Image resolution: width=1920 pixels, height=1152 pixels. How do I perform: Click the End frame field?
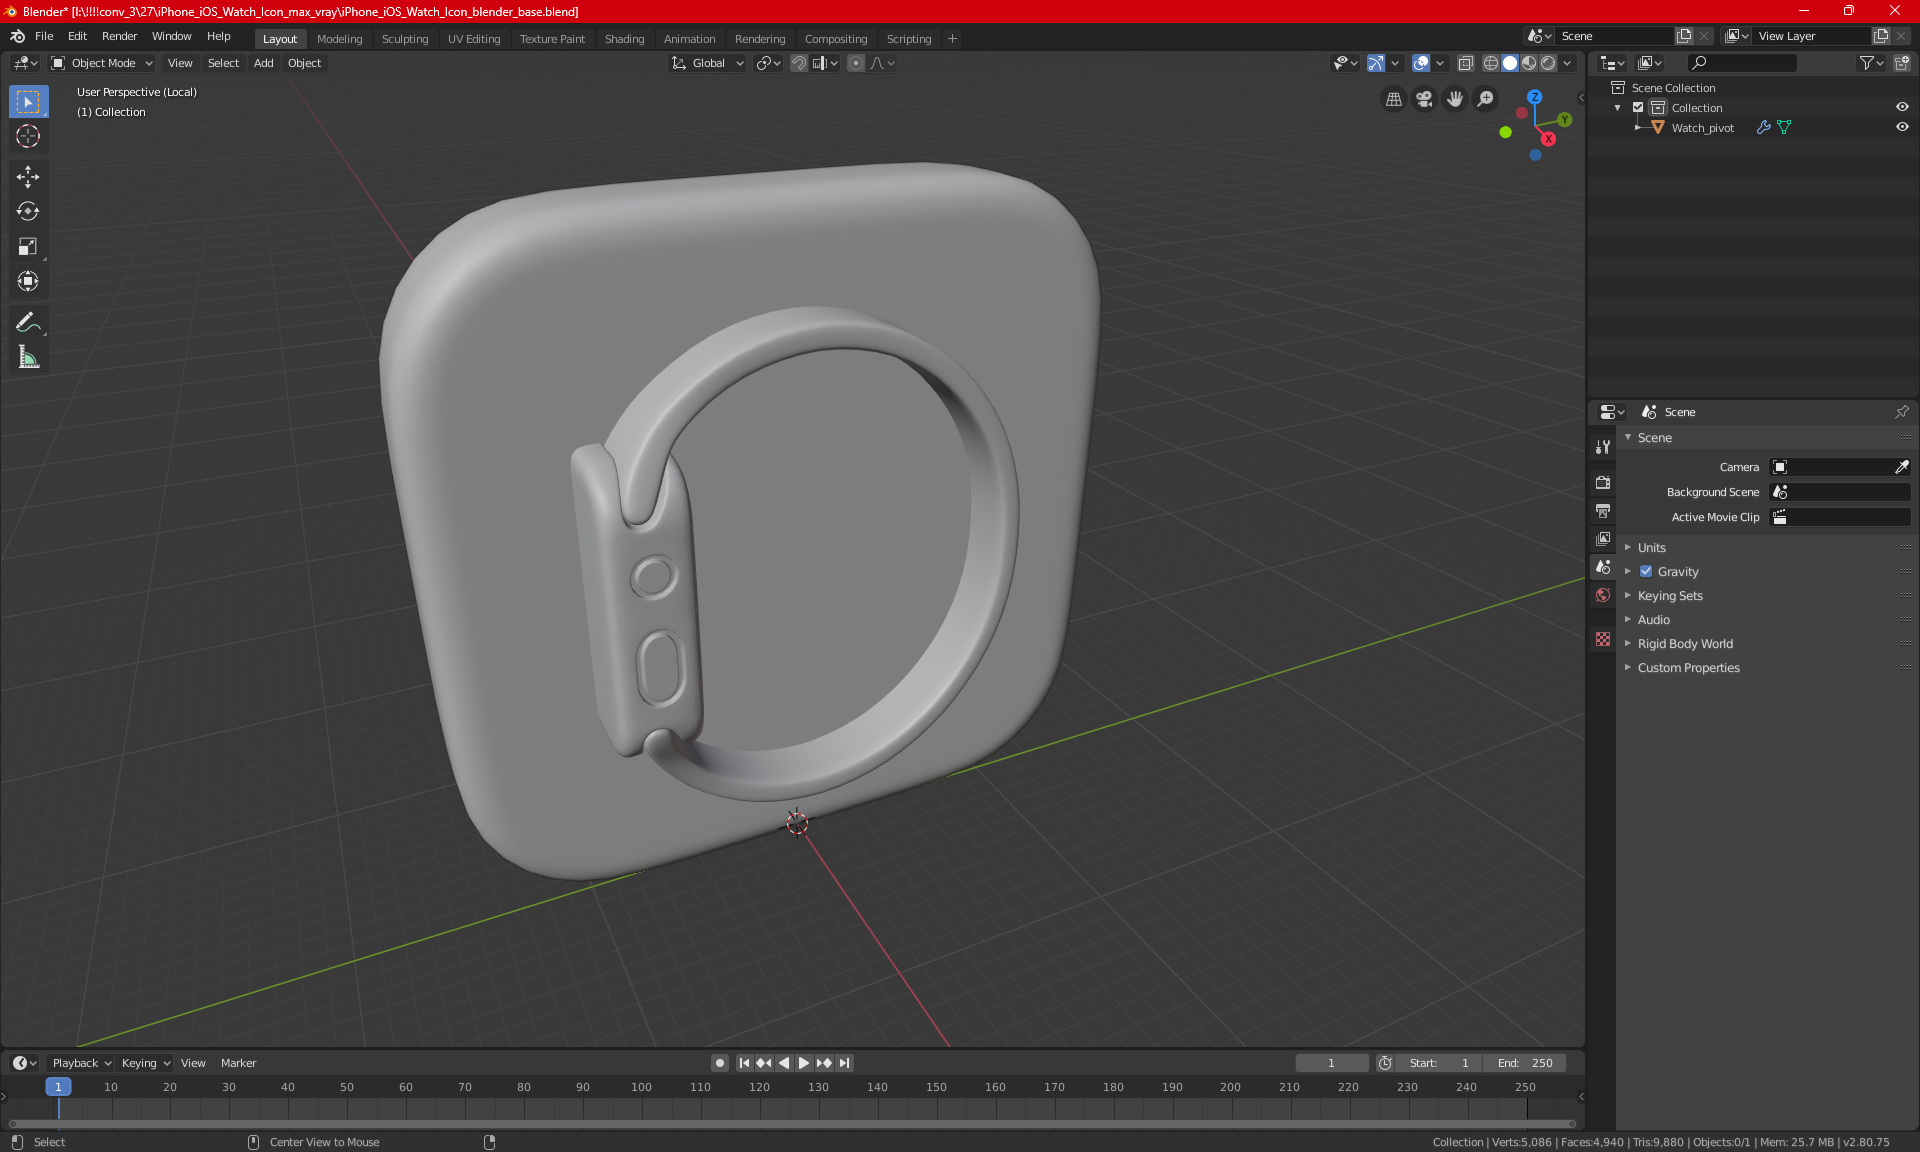pos(1525,1063)
